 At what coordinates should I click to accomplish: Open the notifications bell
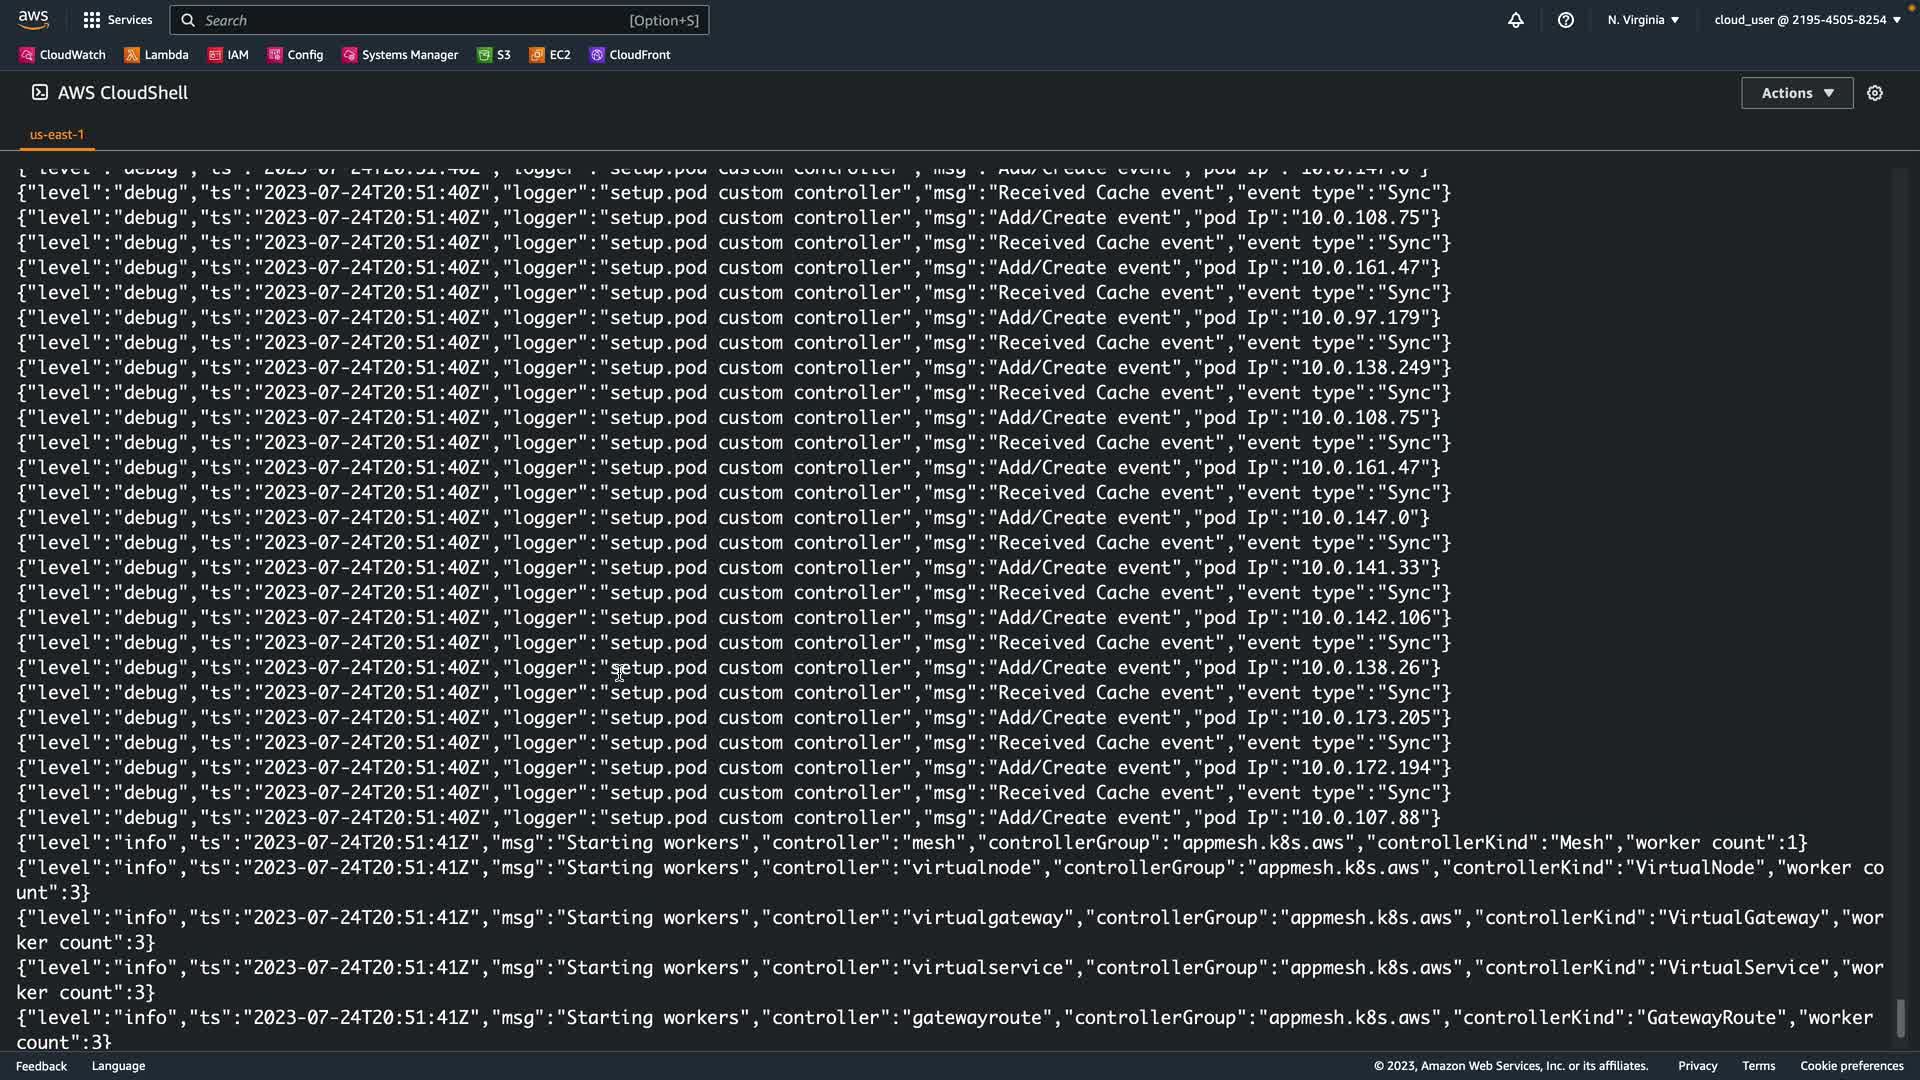1515,20
